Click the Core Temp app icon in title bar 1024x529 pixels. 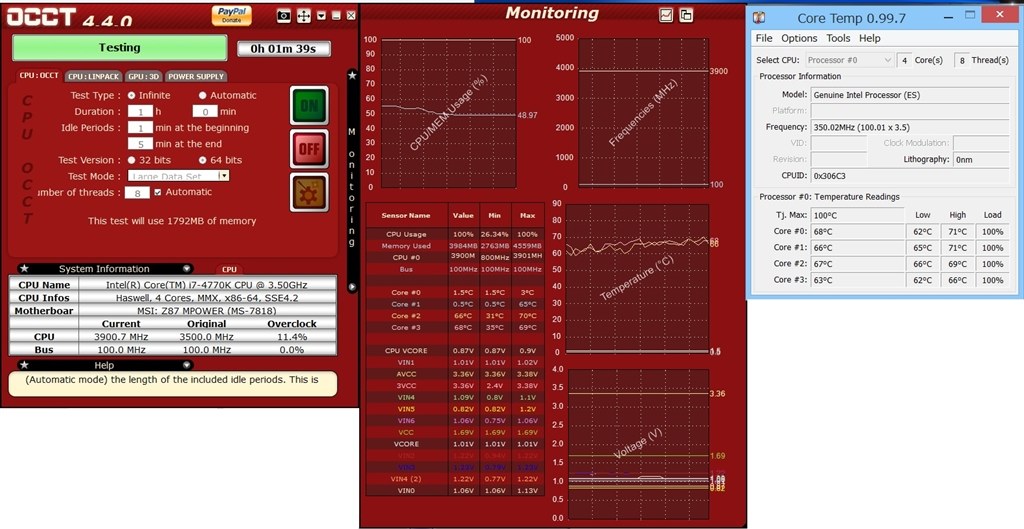(x=760, y=18)
